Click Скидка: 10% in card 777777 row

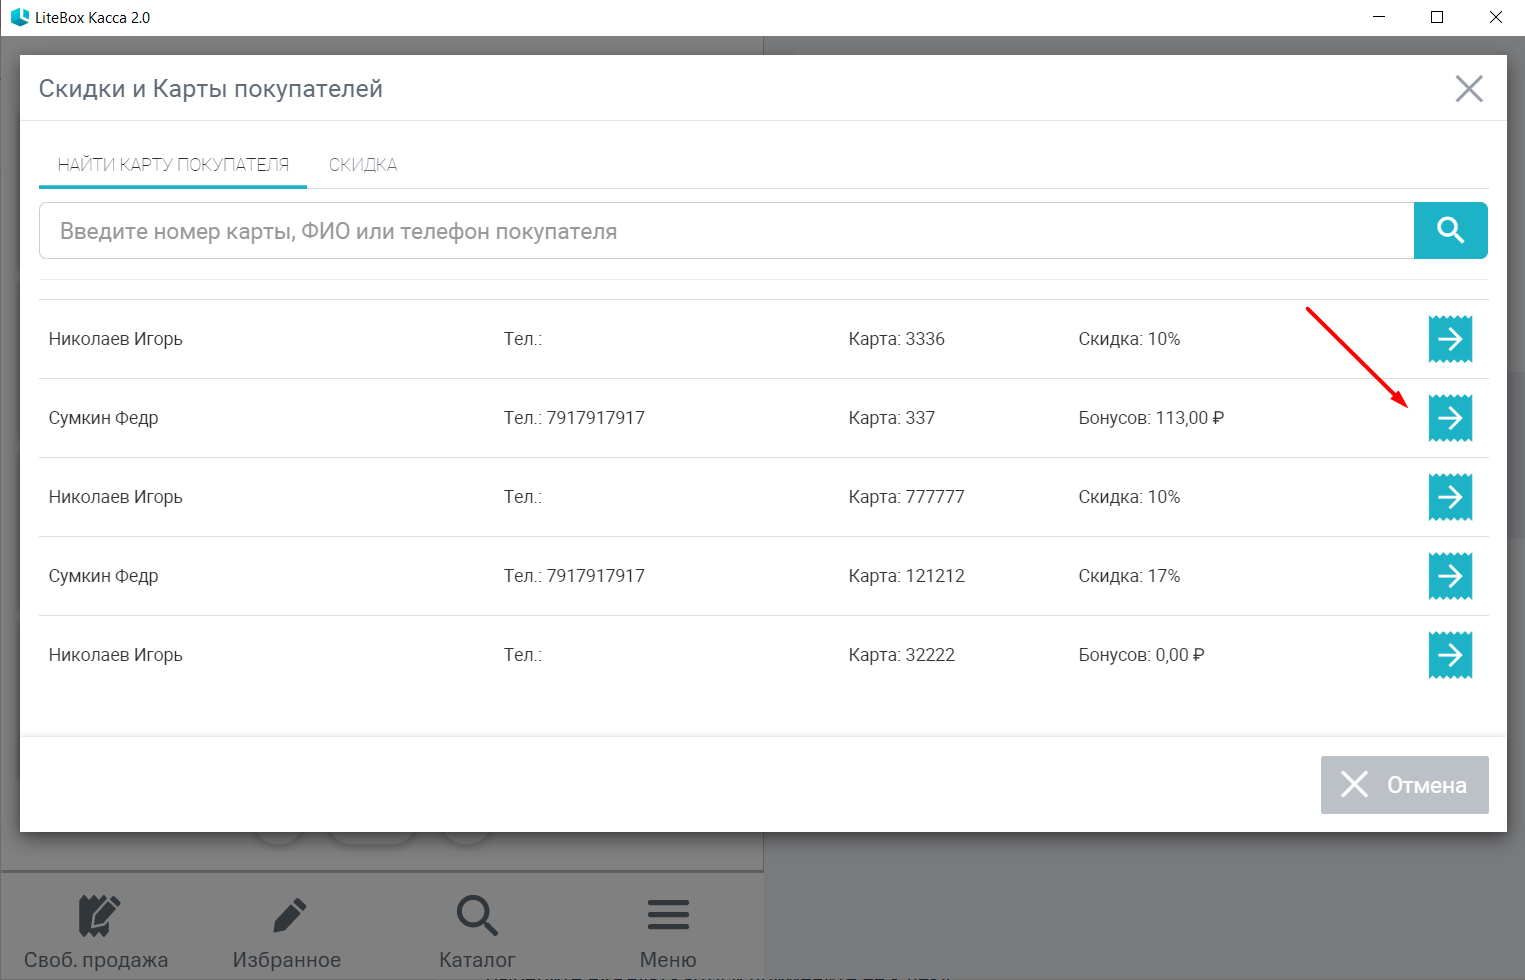tap(1129, 497)
